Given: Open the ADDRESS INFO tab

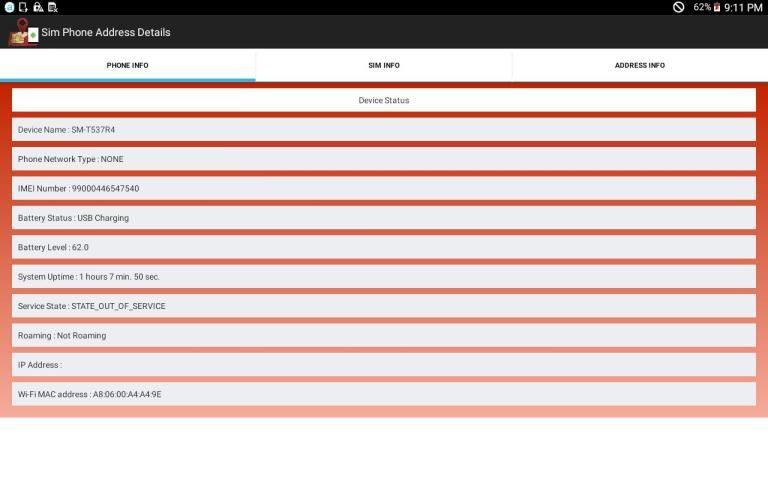Looking at the screenshot, I should [x=640, y=65].
